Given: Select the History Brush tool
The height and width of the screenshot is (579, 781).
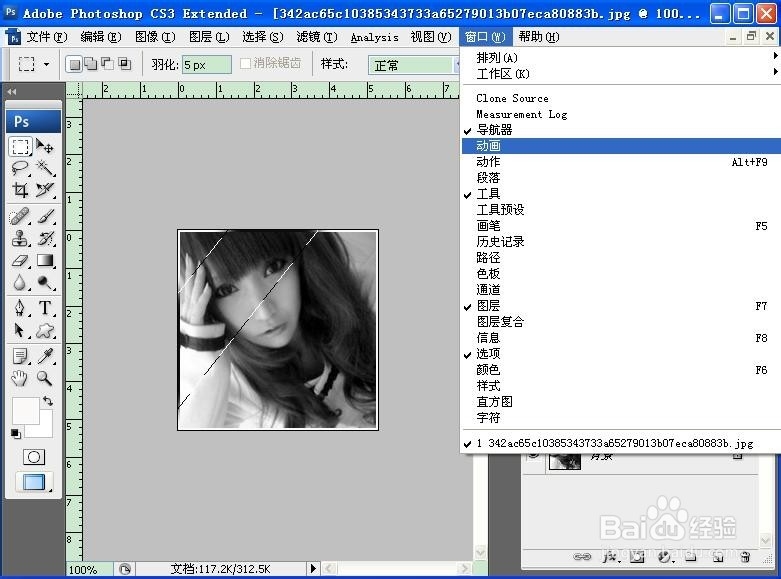Looking at the screenshot, I should pyautogui.click(x=45, y=239).
